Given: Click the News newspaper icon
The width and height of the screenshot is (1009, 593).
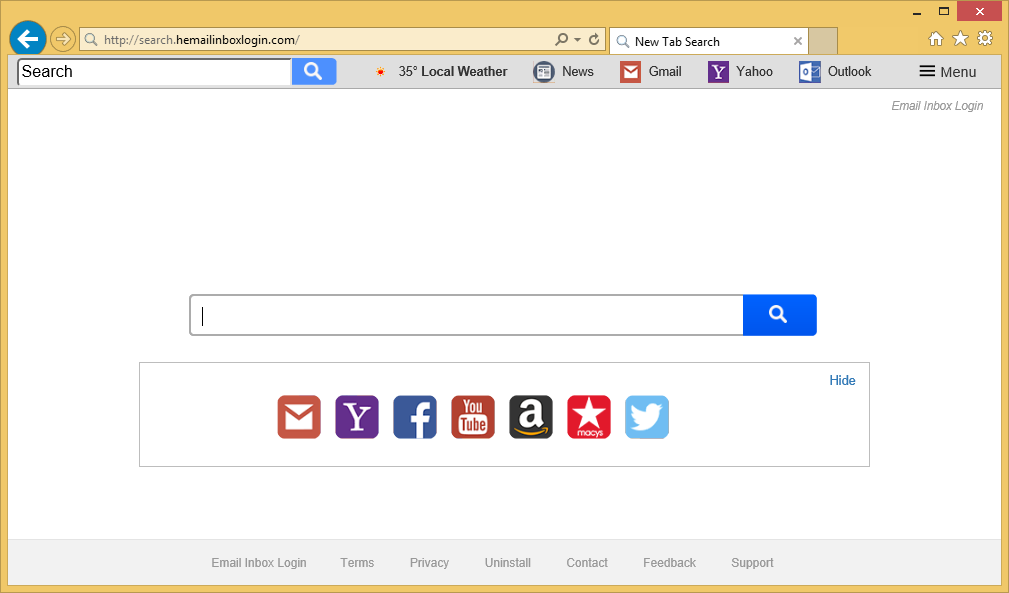Looking at the screenshot, I should pyautogui.click(x=544, y=72).
